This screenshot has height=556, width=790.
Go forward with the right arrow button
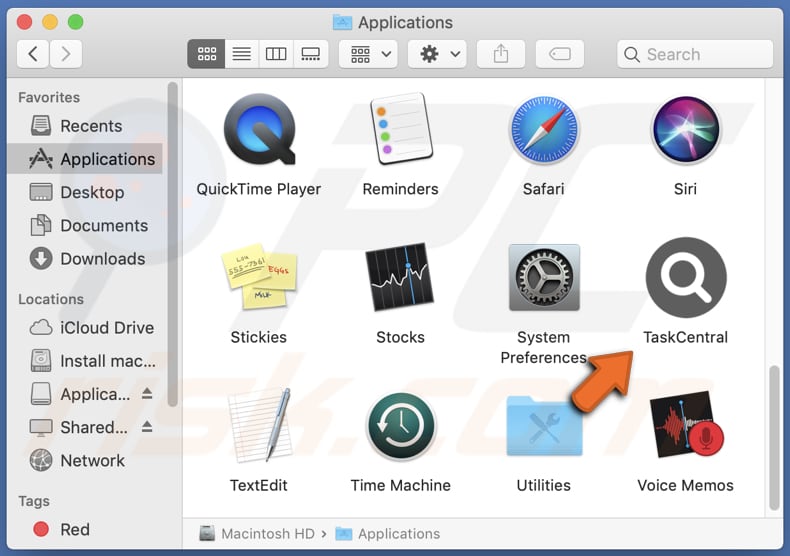coord(65,54)
